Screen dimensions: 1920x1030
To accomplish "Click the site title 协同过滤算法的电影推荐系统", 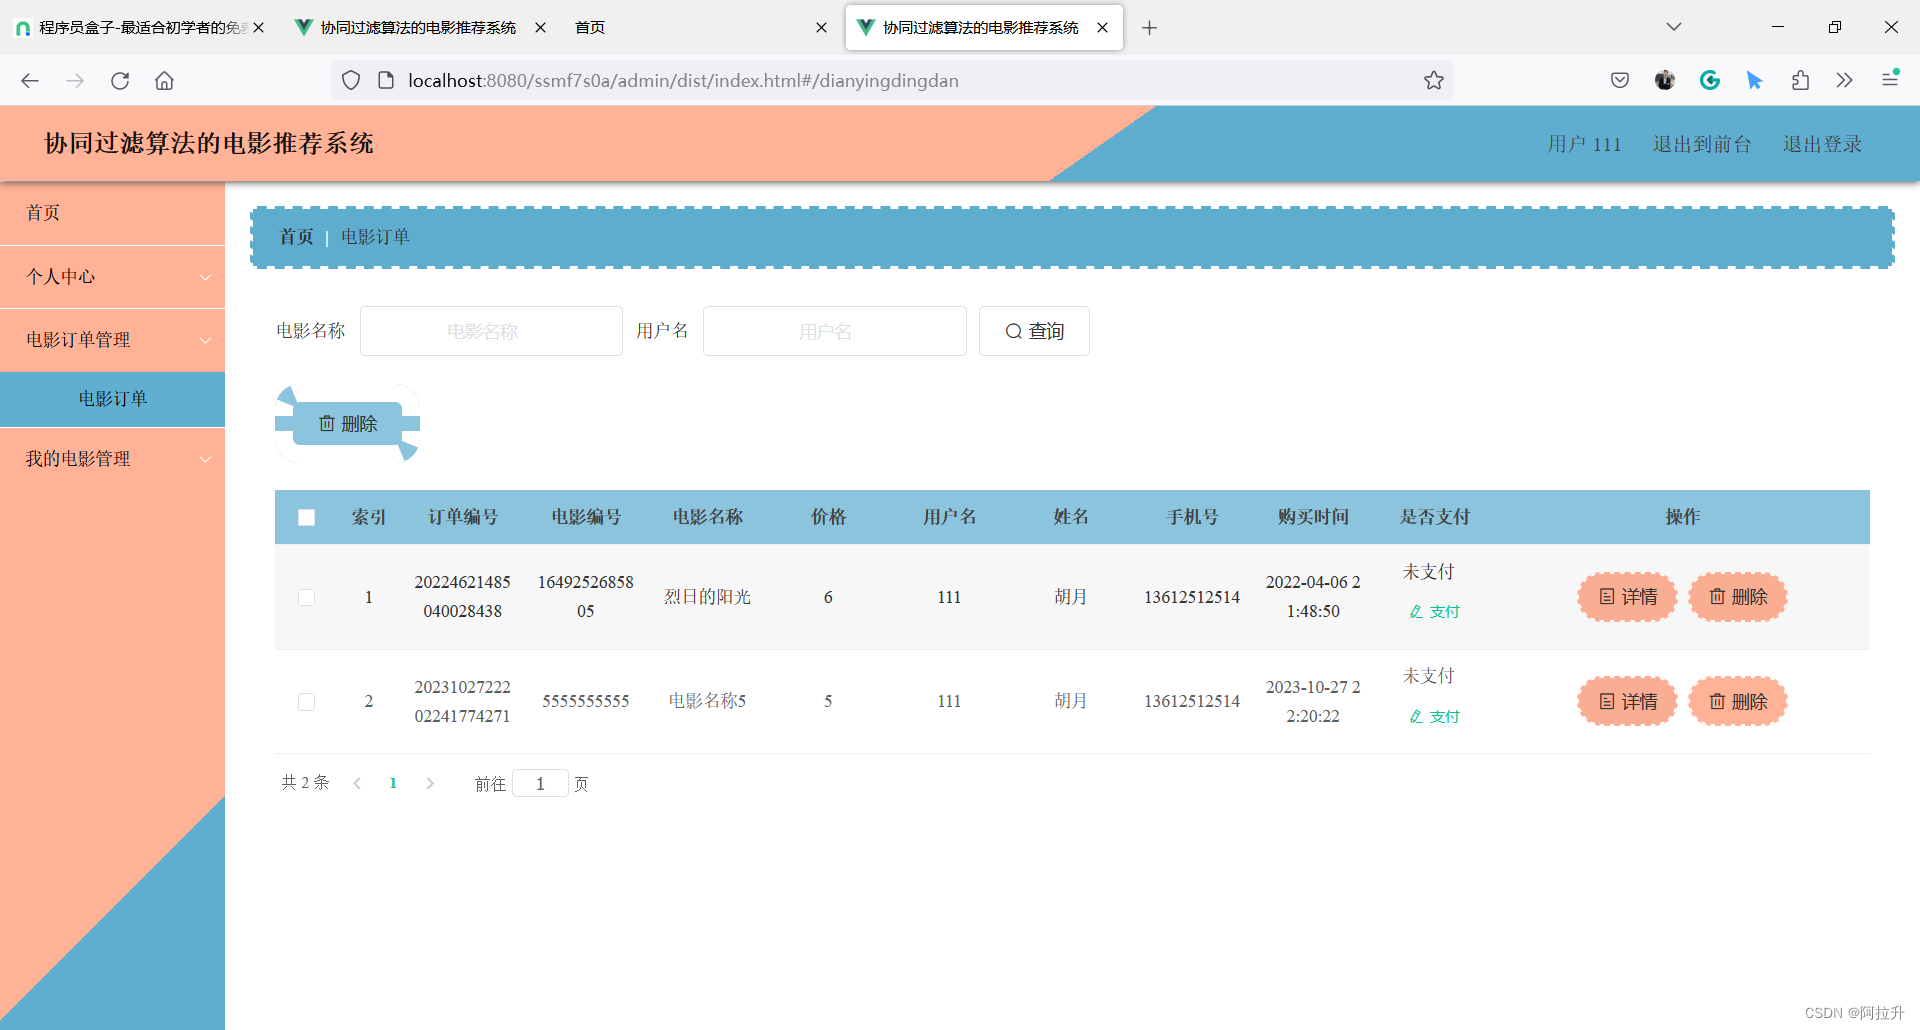I will (209, 143).
